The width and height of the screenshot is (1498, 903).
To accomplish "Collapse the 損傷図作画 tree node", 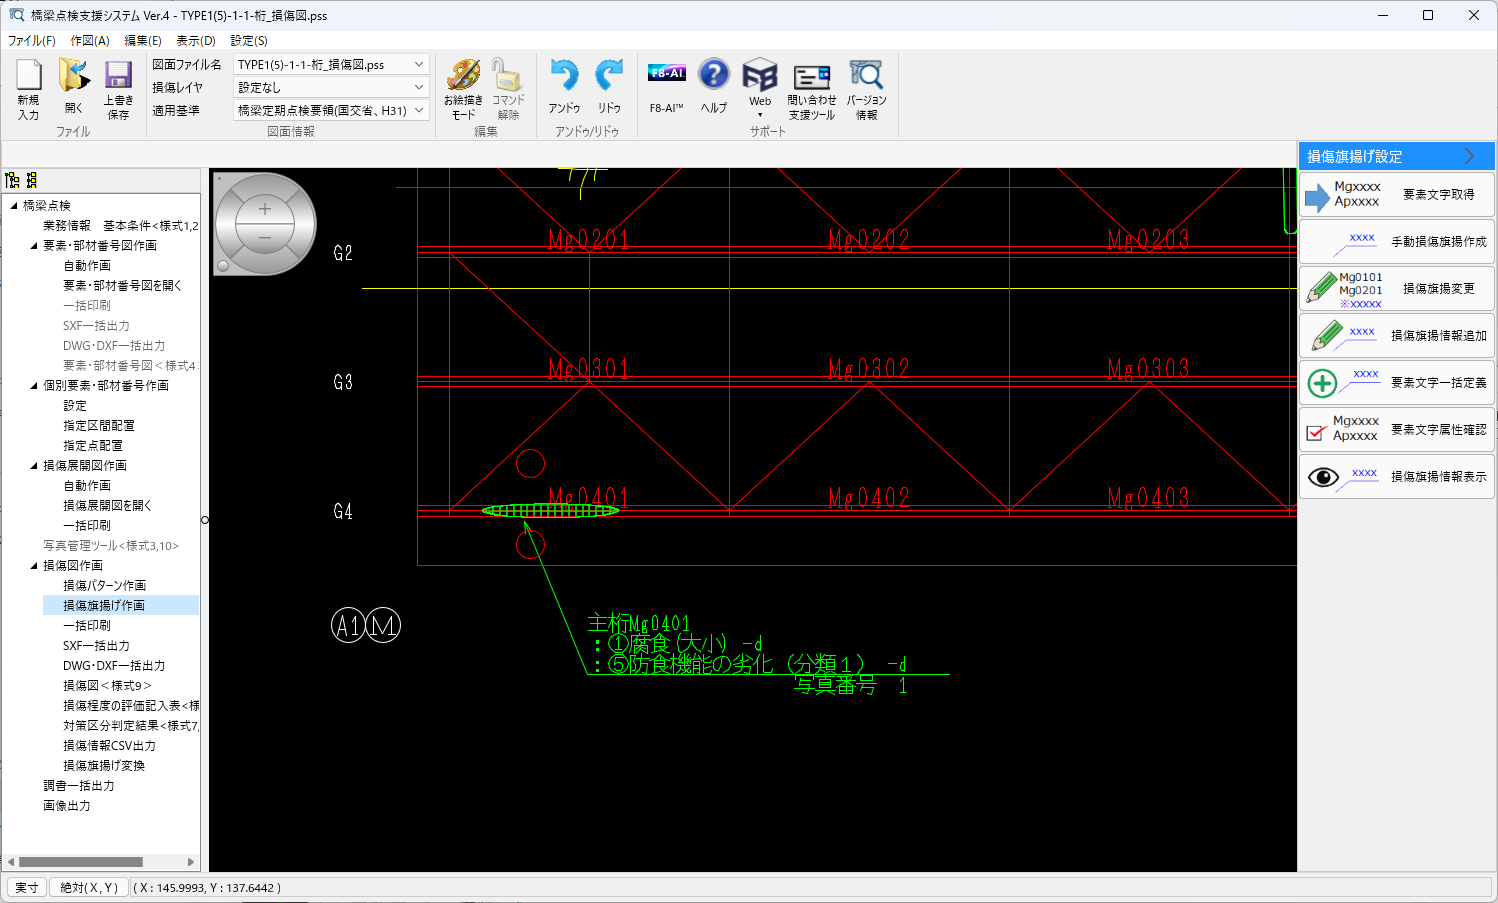I will (33, 566).
